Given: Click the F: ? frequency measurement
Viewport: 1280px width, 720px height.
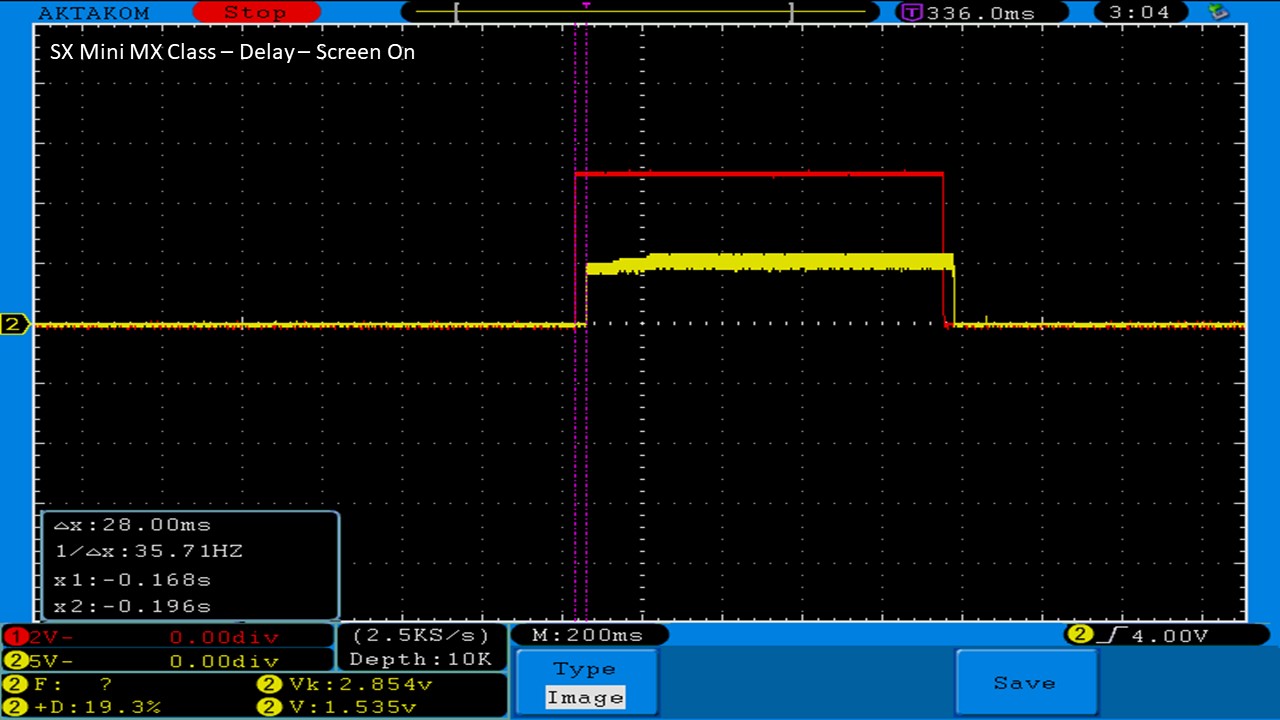Looking at the screenshot, I should 60,684.
